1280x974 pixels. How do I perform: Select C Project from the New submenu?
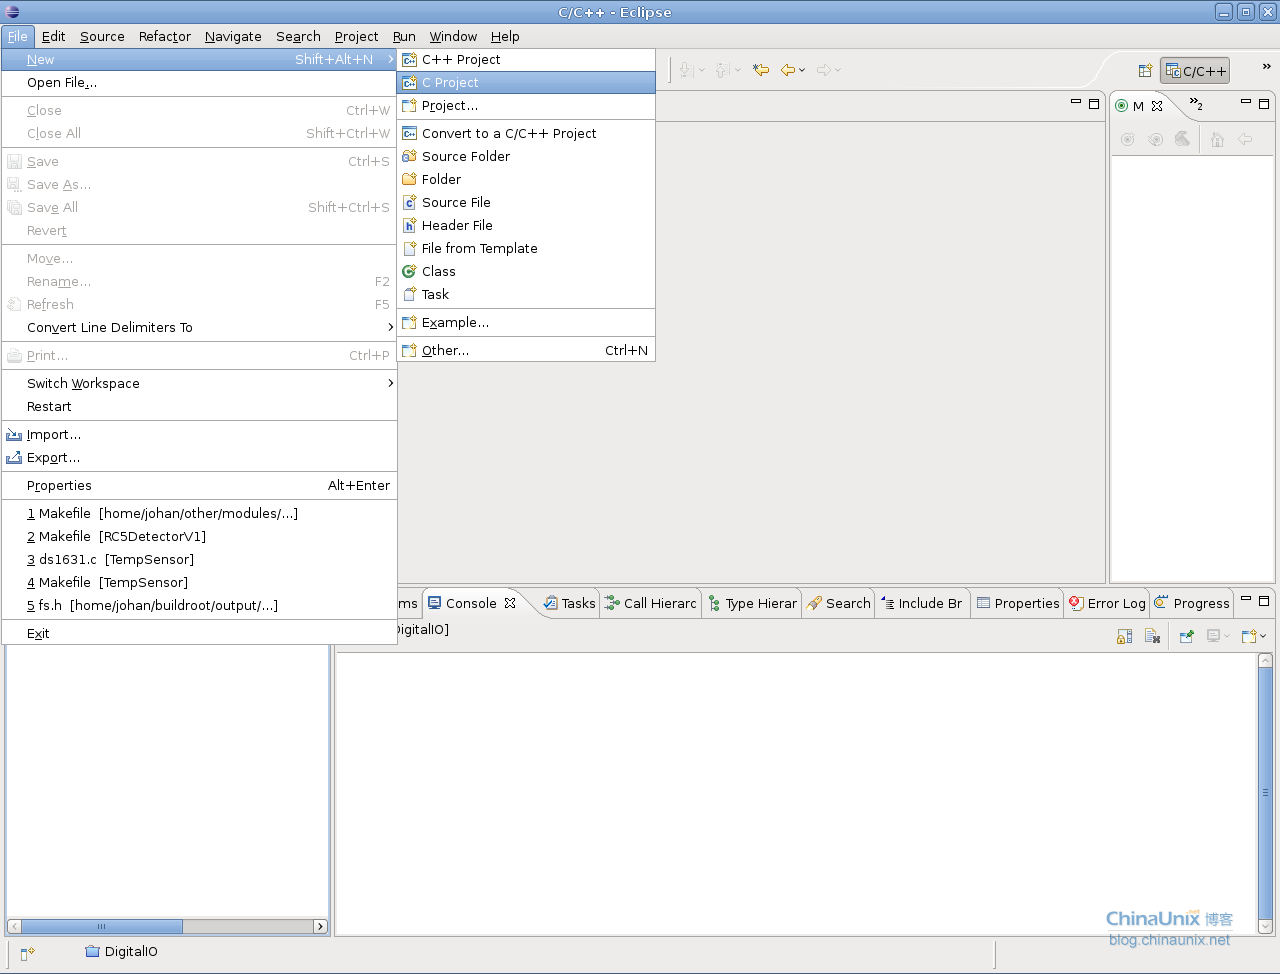(x=526, y=82)
